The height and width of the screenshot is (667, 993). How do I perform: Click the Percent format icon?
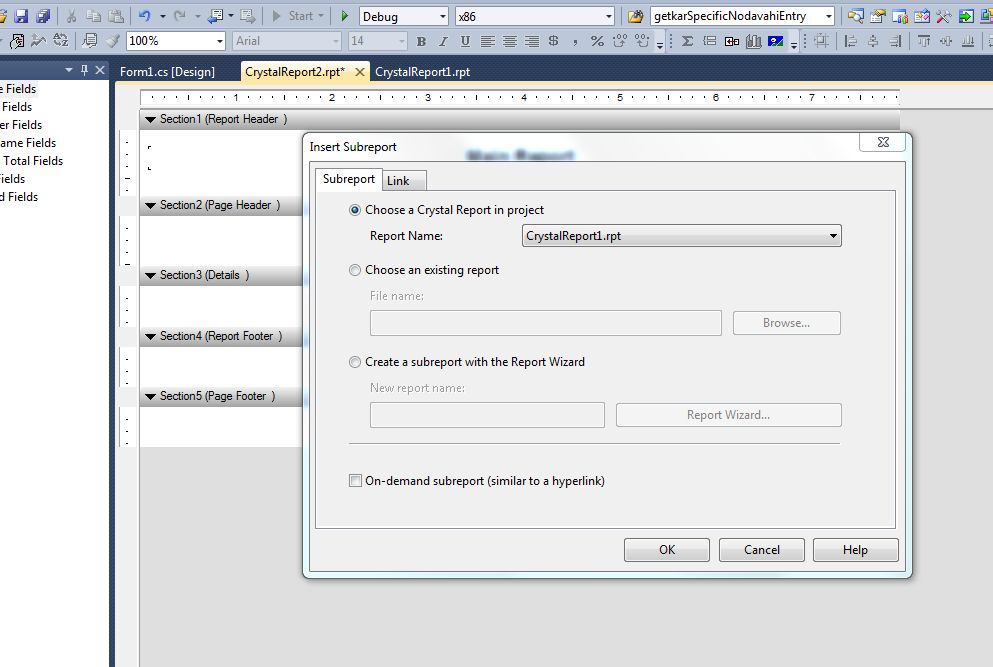(x=597, y=41)
